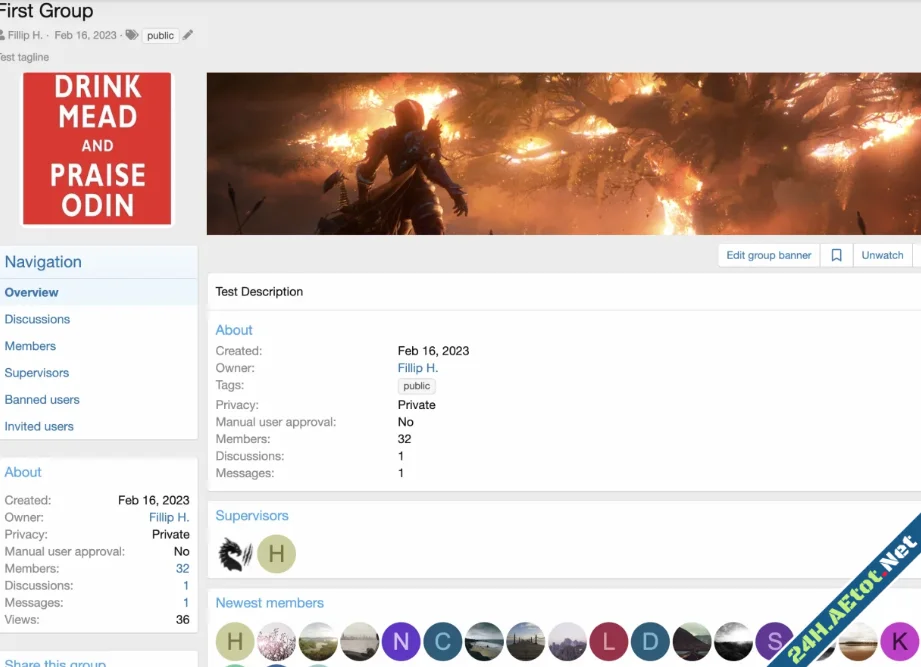Open Discussions in the Navigation panel
921x667 pixels.
37,319
